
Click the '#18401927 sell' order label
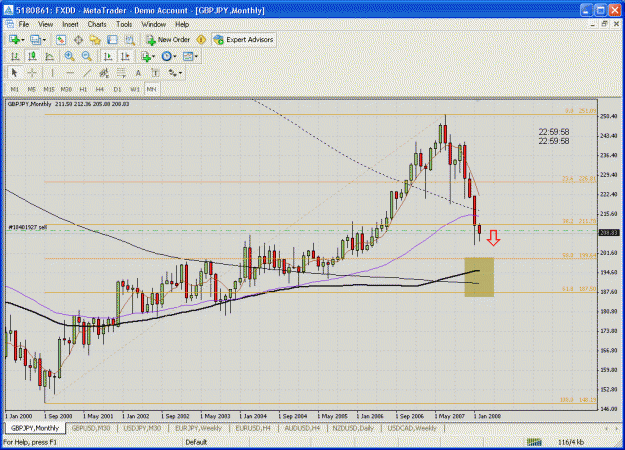[28, 227]
